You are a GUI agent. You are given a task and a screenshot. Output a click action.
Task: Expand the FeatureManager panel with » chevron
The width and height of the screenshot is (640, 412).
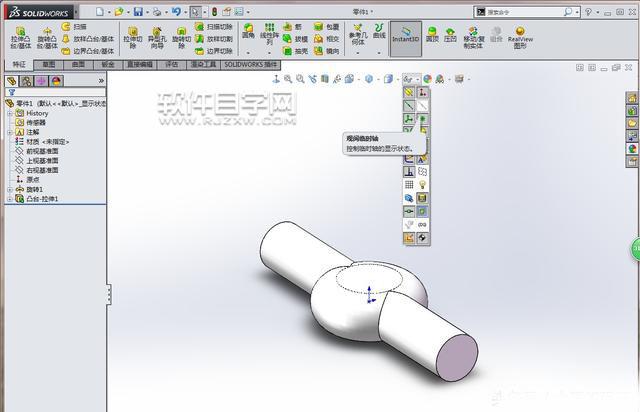101,81
